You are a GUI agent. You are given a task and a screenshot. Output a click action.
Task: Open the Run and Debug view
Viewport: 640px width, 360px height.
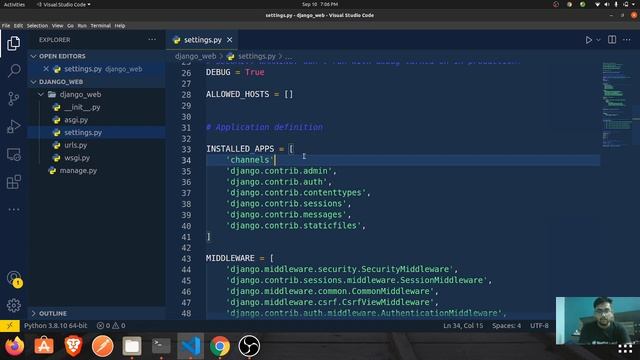pyautogui.click(x=13, y=127)
